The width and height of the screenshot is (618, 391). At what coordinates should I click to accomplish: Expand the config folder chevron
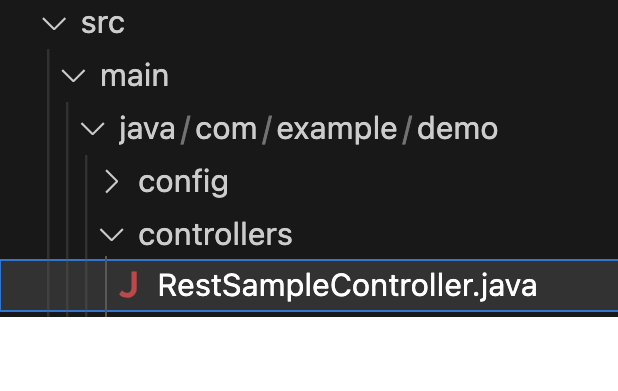pyautogui.click(x=112, y=182)
